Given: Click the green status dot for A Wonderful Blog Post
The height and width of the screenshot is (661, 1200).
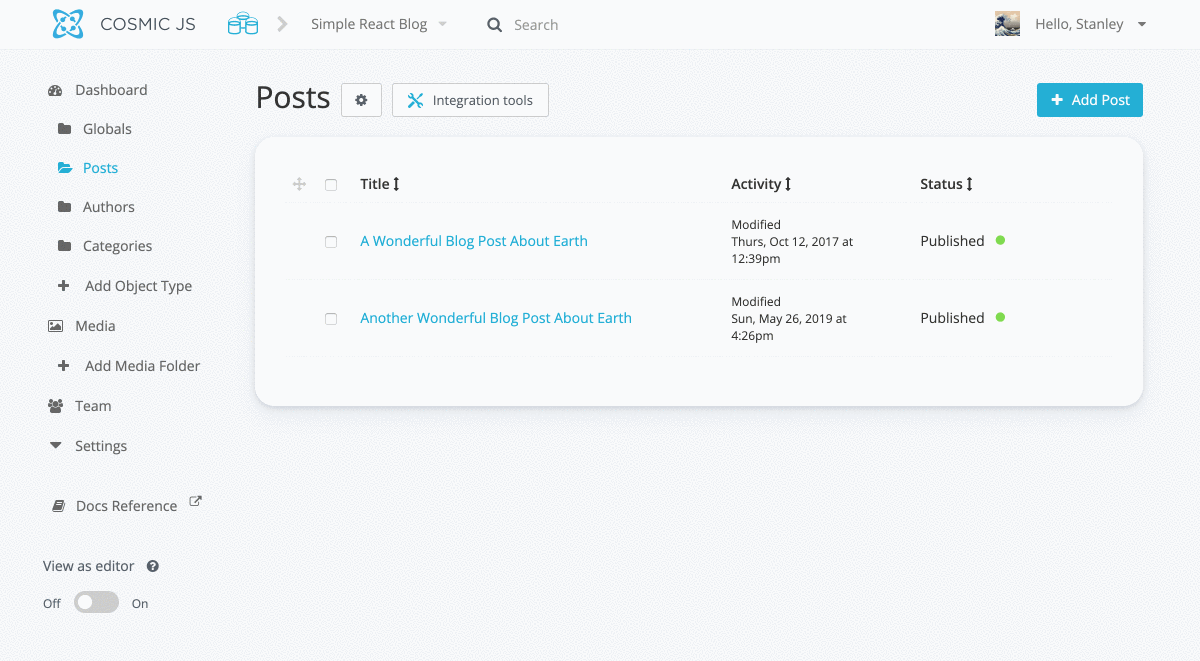Looking at the screenshot, I should point(1000,240).
